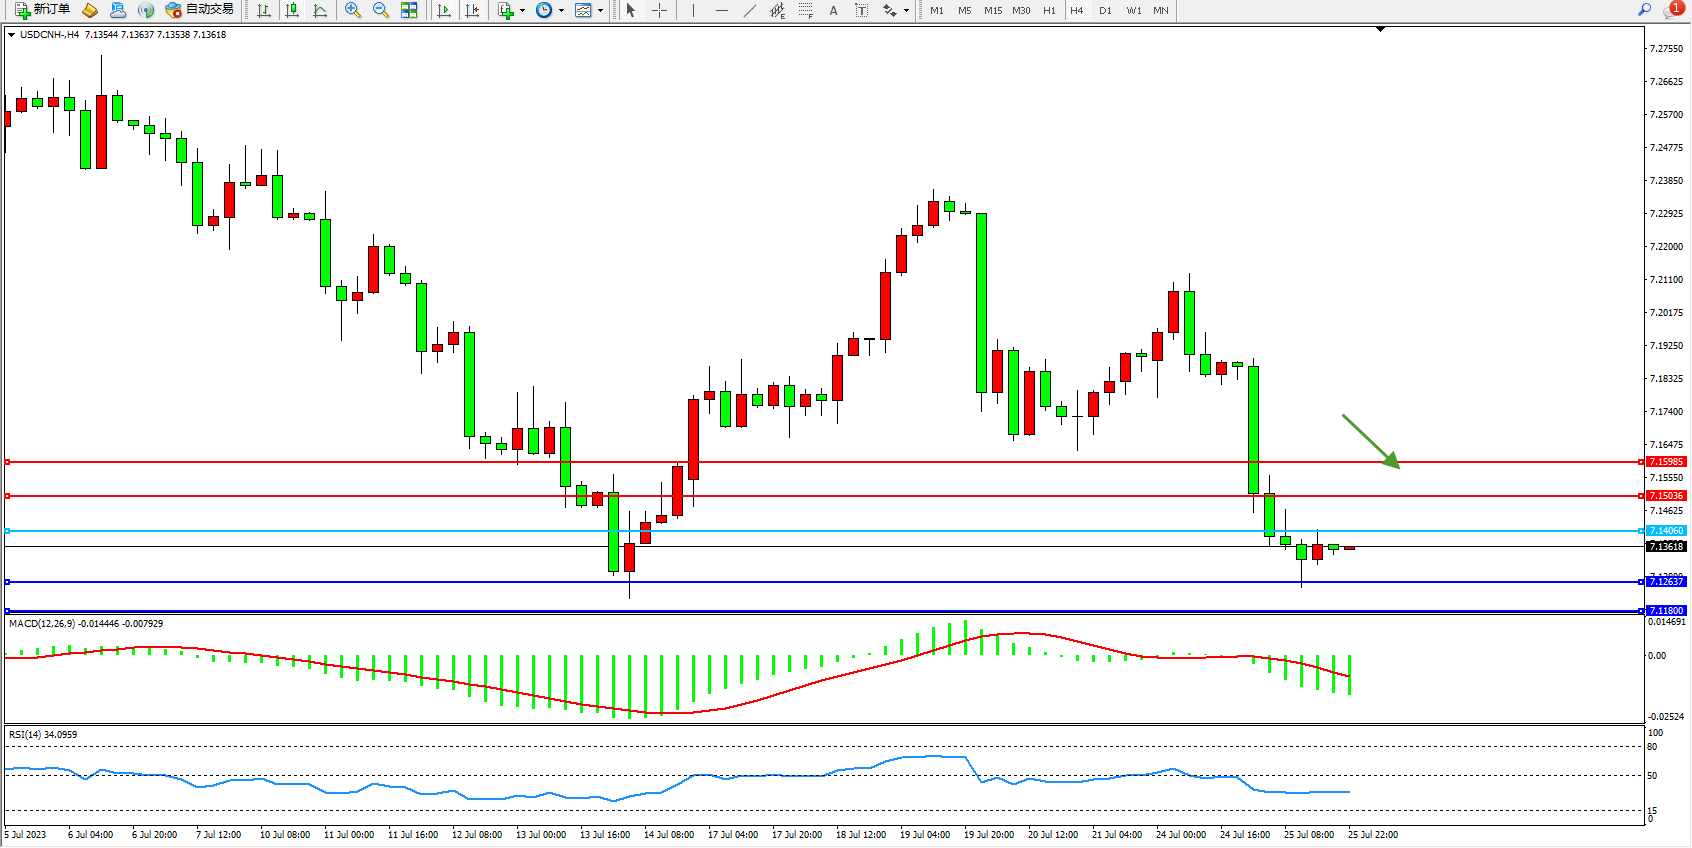
Task: Click the M15 timeframe button
Action: [x=992, y=10]
